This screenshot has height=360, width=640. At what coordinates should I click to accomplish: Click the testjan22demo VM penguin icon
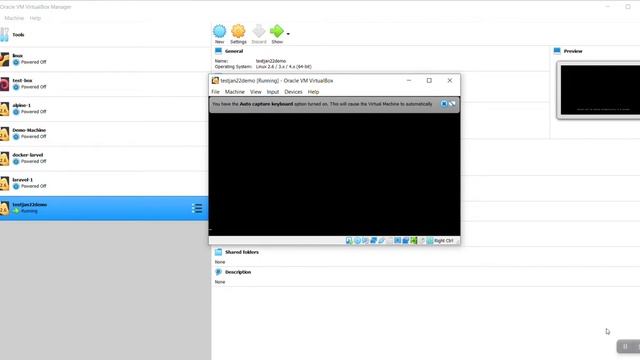4,209
